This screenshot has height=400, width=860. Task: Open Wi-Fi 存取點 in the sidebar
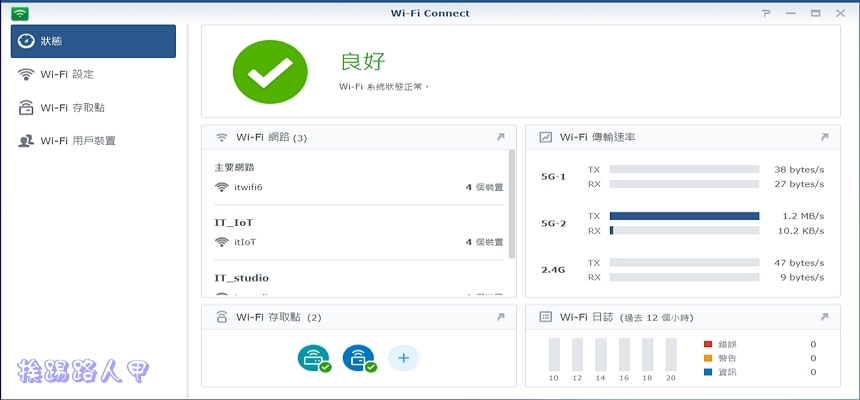[x=72, y=107]
